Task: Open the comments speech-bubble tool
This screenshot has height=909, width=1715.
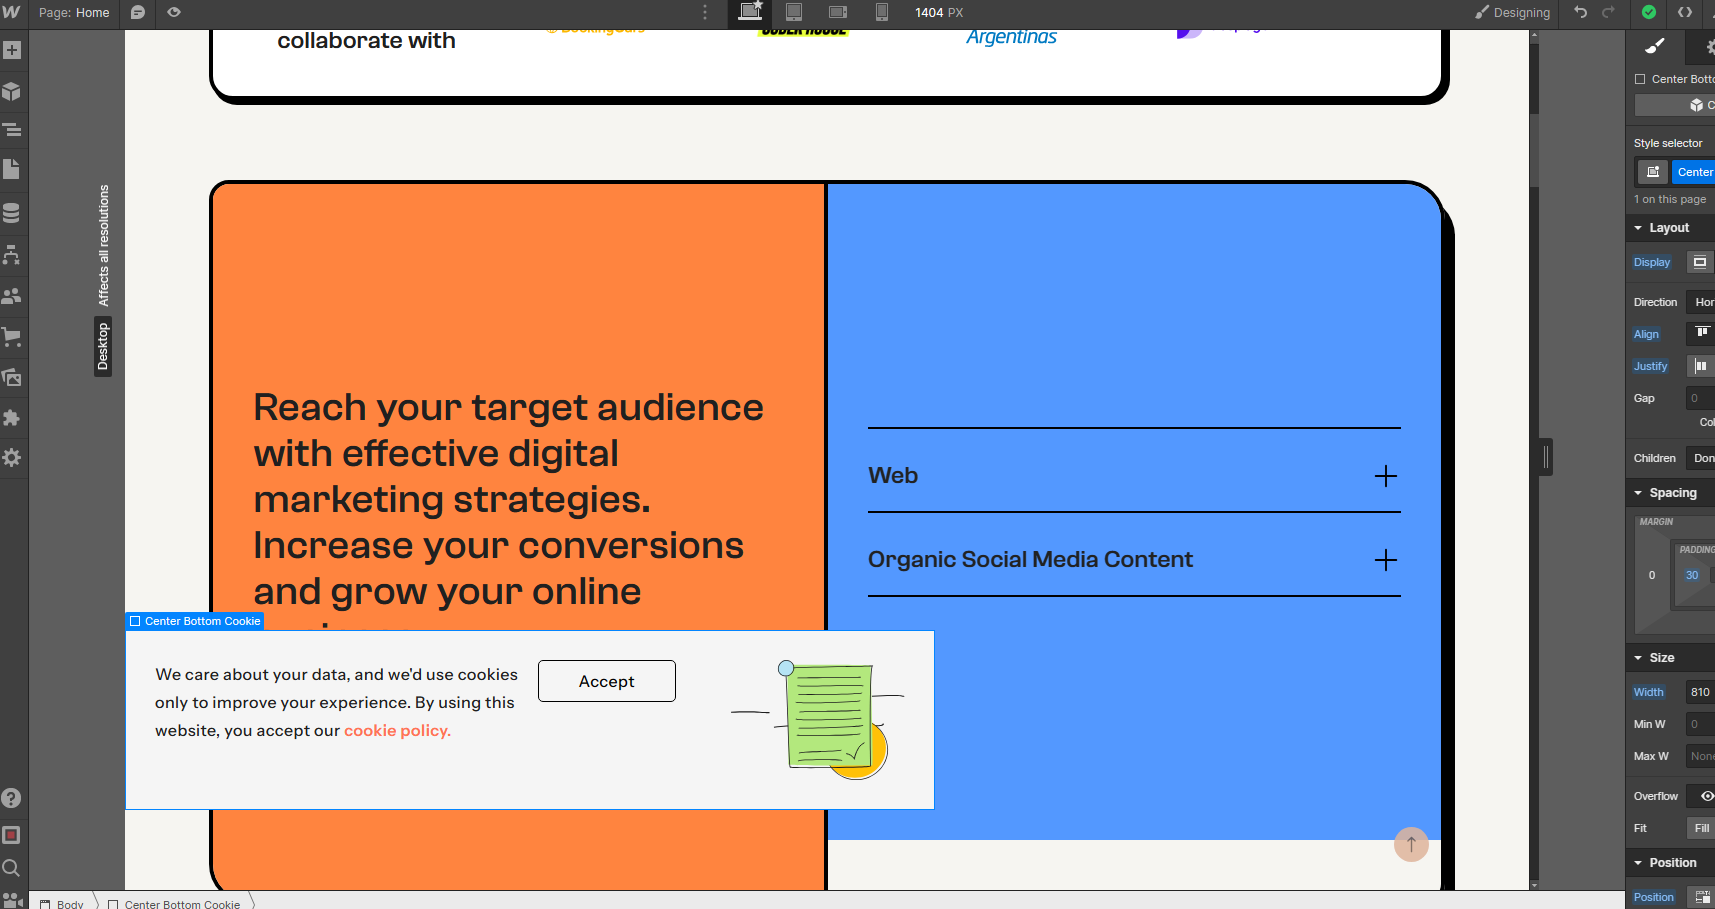Action: pos(138,12)
